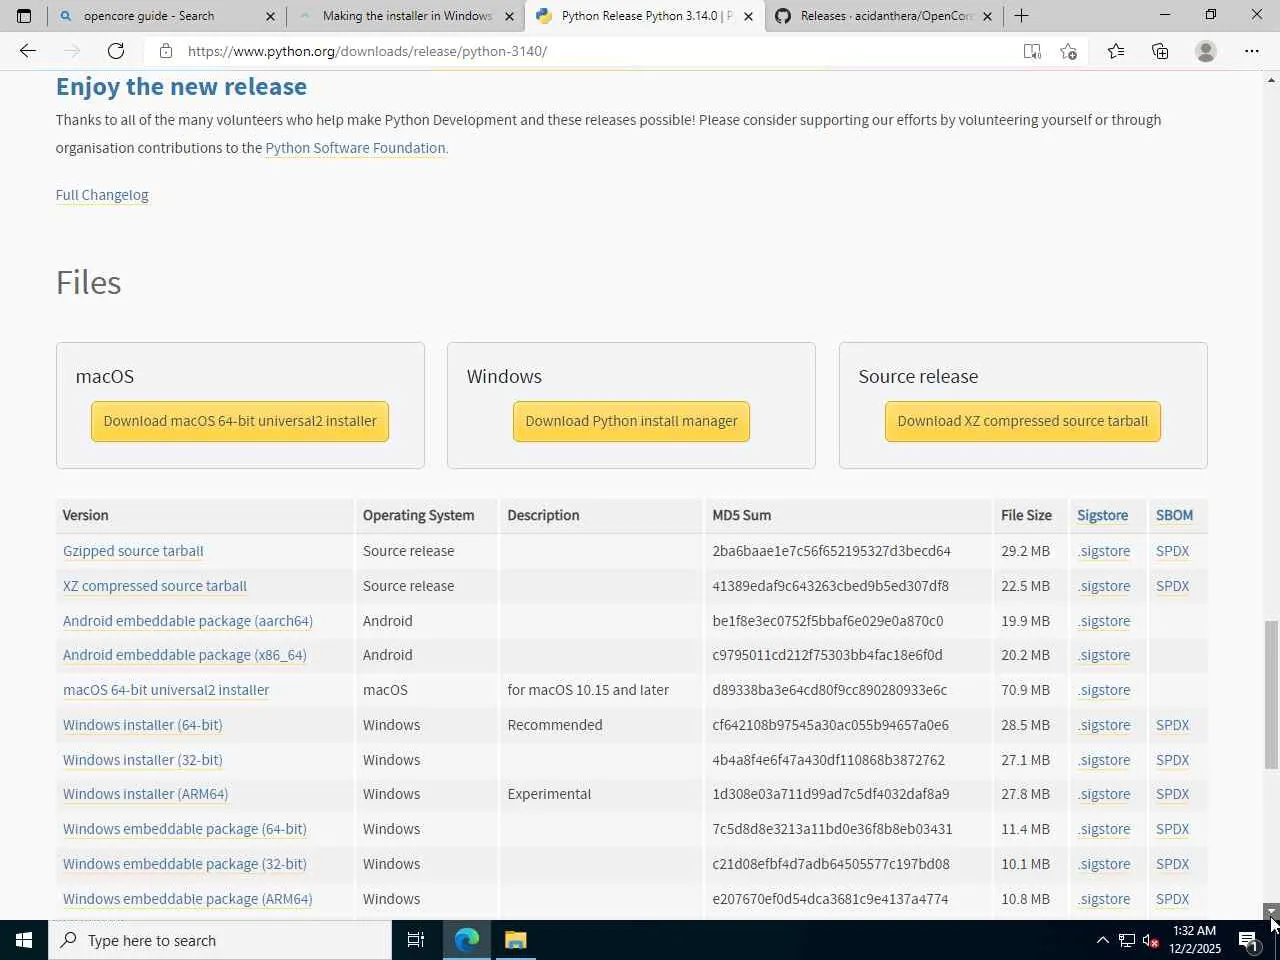The image size is (1280, 960).
Task: Open the SBOM column header link
Action: (x=1174, y=515)
